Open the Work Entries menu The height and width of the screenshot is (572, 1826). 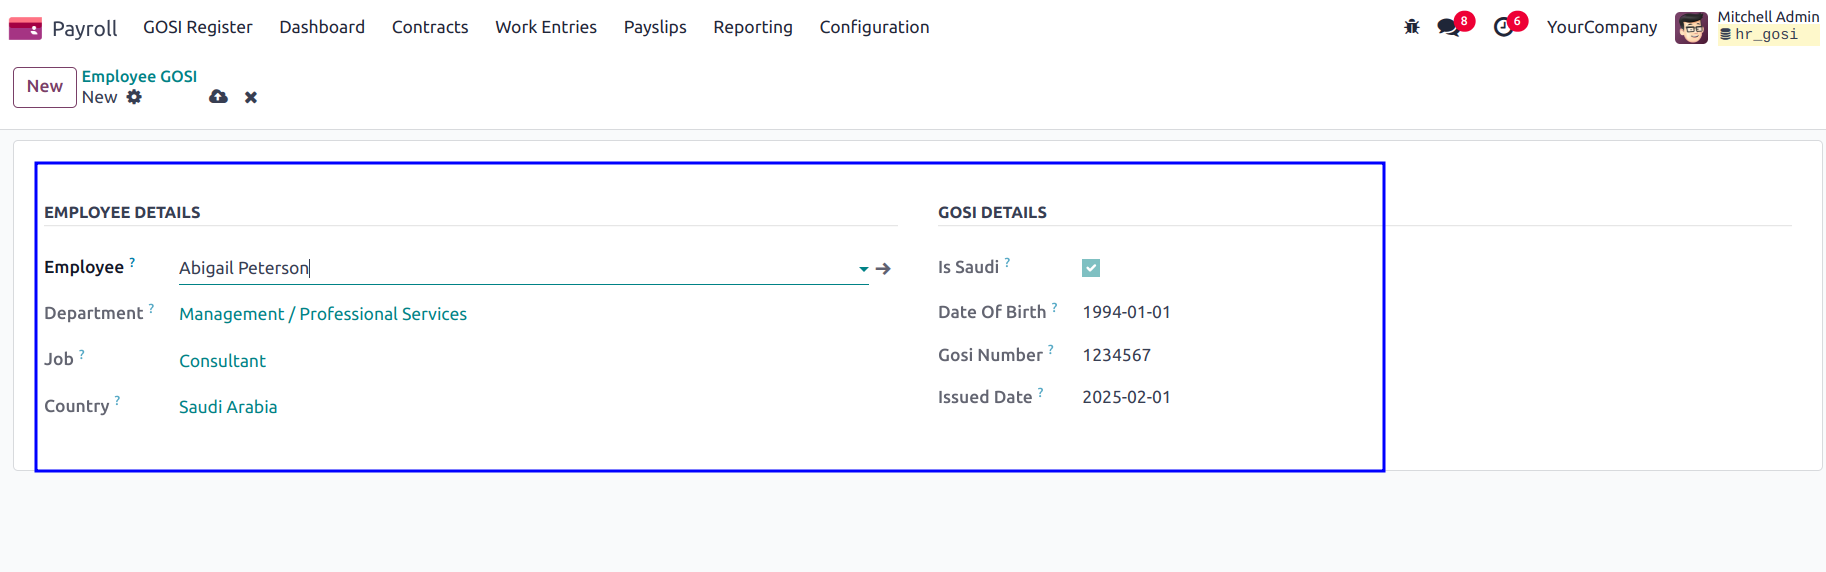(x=546, y=27)
